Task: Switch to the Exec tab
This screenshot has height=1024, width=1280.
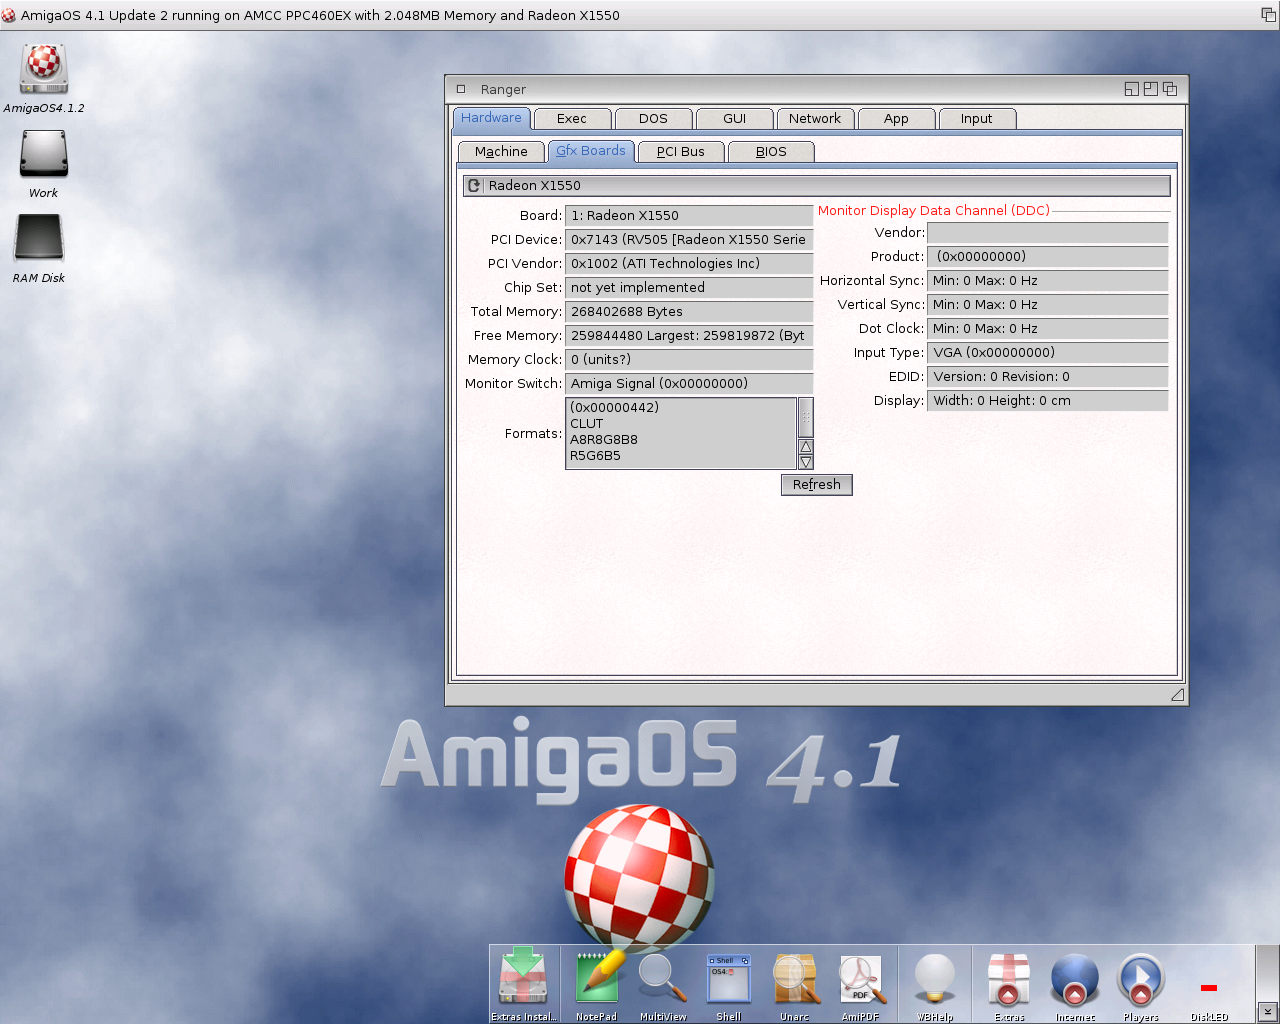Action: point(572,118)
